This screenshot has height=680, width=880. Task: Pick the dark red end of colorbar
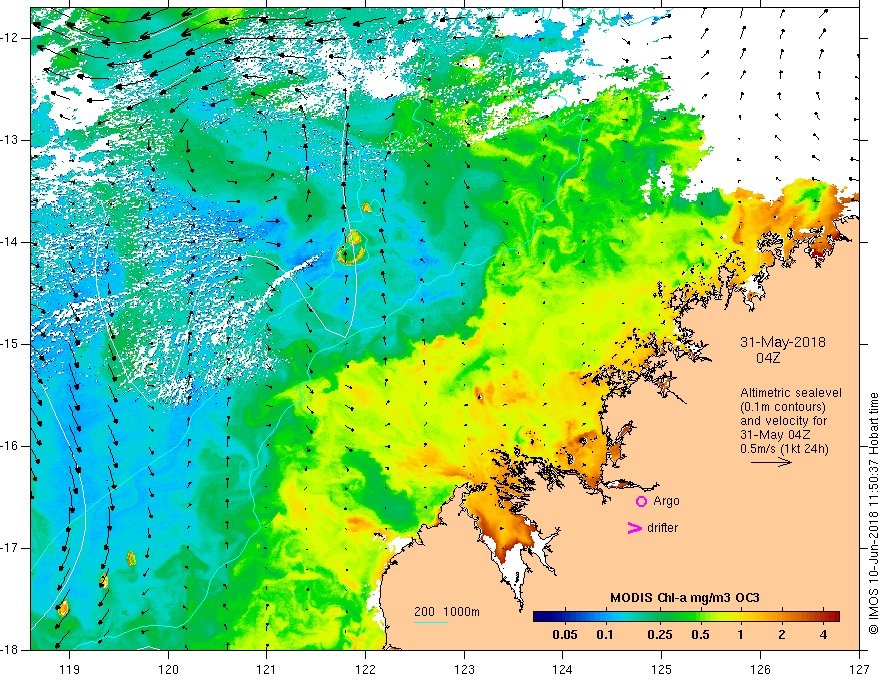pos(833,617)
